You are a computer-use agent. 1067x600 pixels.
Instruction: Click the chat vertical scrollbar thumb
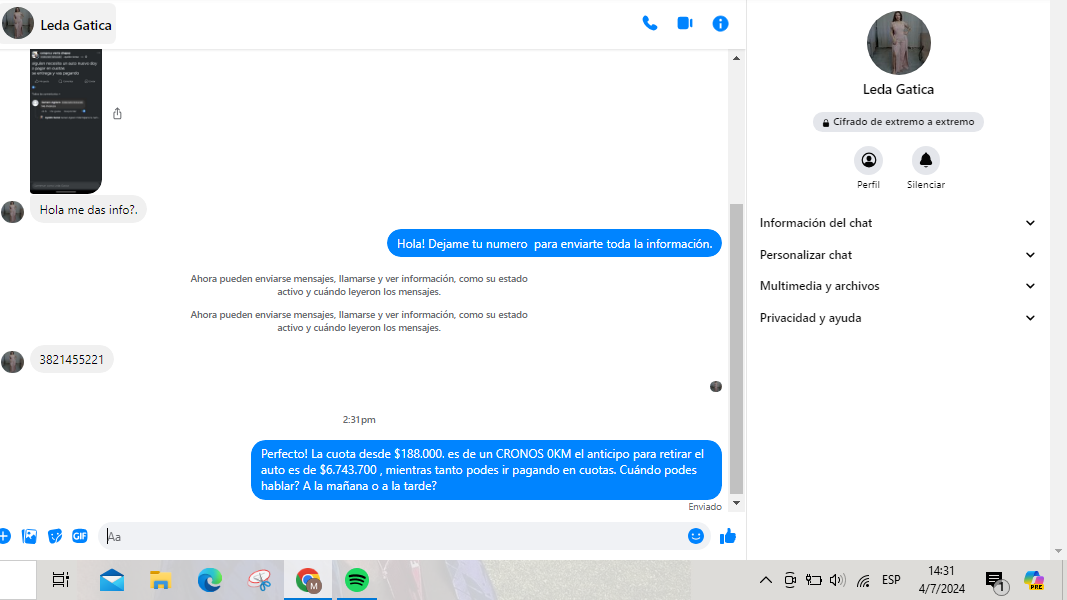(736, 348)
